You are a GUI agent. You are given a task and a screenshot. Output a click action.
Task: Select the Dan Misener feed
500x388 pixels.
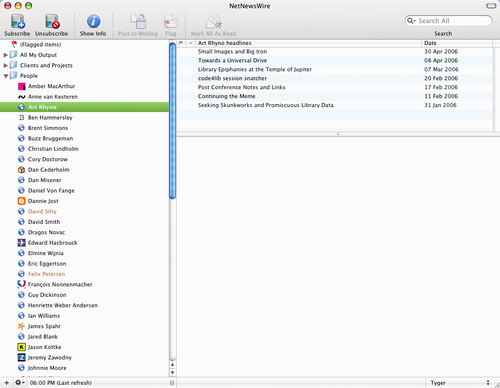(45, 180)
